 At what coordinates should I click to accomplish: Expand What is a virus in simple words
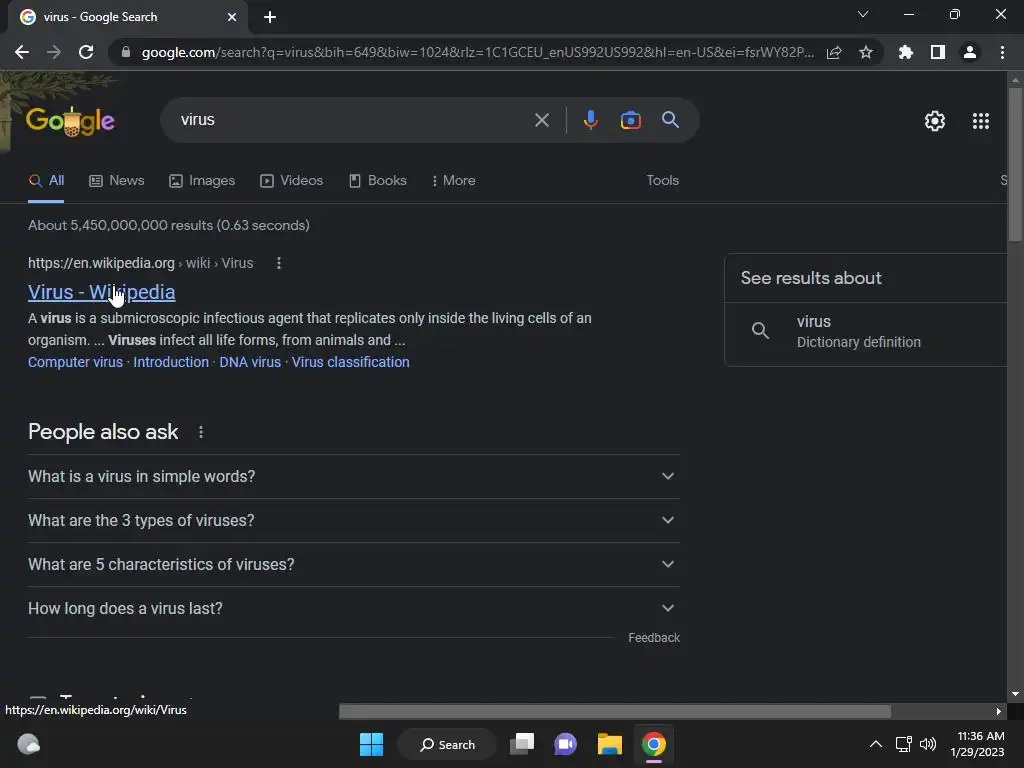354,477
